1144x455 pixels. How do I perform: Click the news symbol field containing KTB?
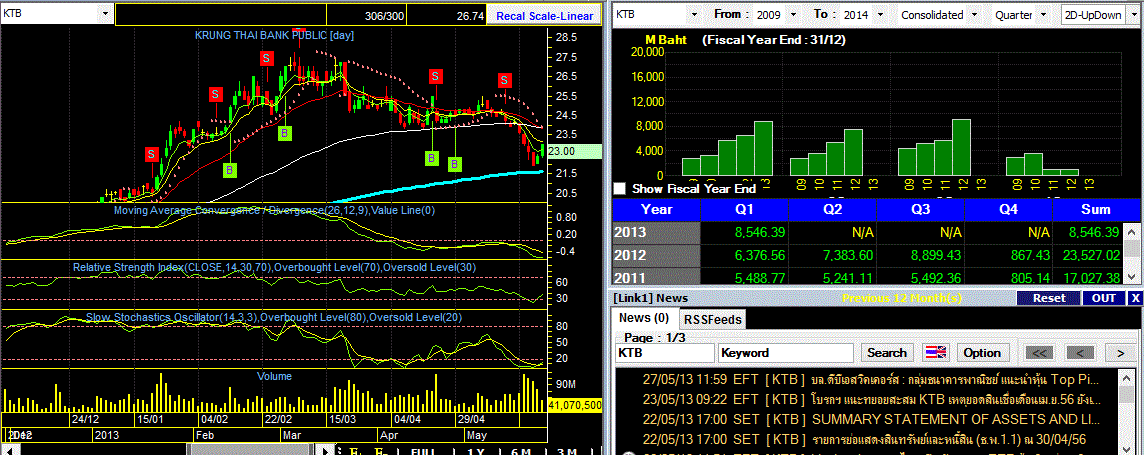pos(665,353)
